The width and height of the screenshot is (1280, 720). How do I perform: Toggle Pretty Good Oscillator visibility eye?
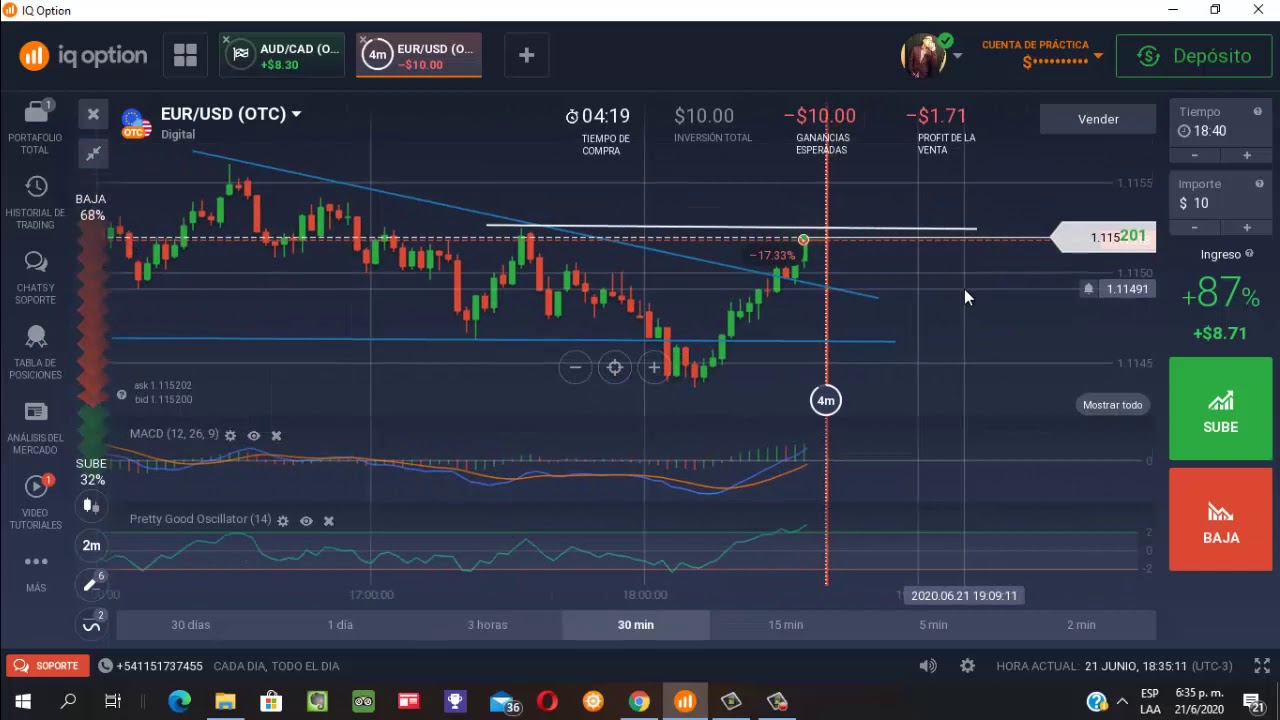pos(306,521)
